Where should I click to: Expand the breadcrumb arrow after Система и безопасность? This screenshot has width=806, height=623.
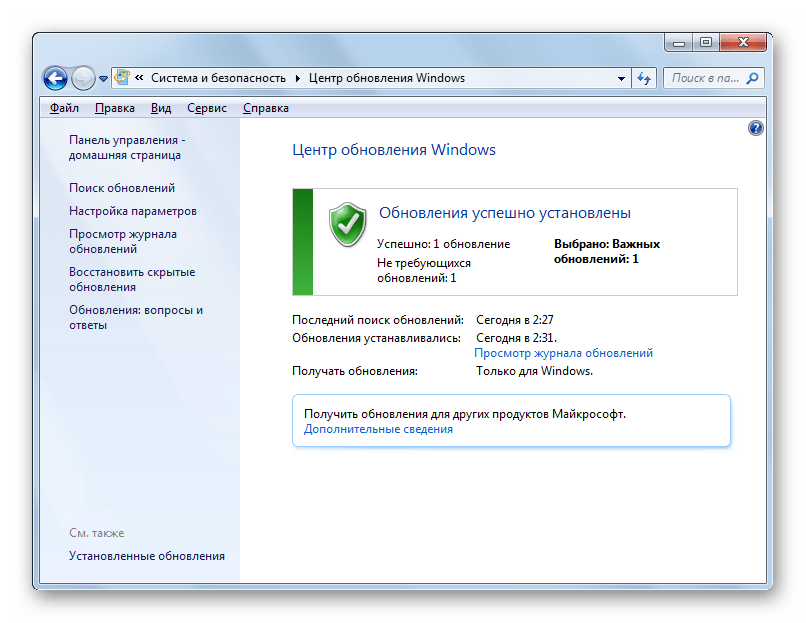click(297, 79)
